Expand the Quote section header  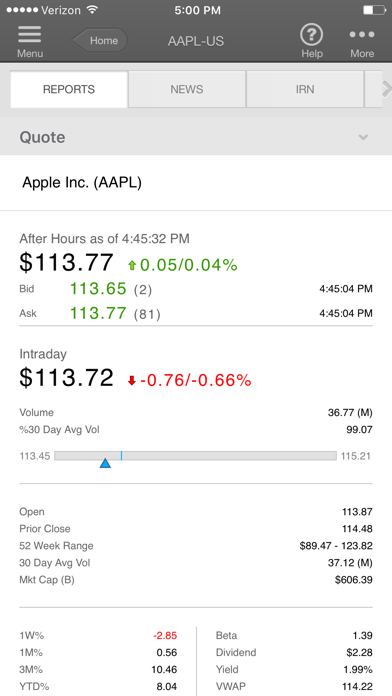point(196,137)
